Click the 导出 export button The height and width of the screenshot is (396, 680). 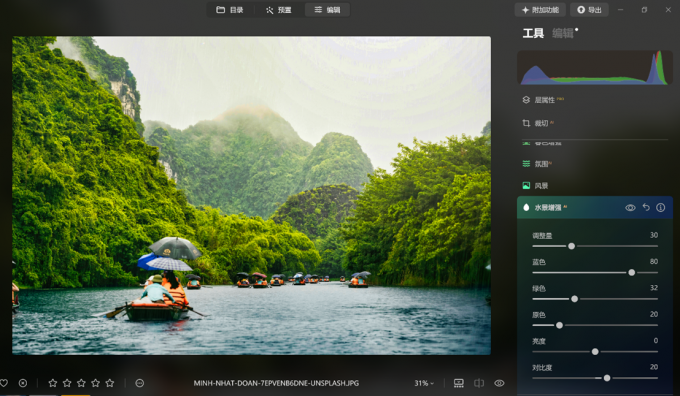tap(589, 10)
